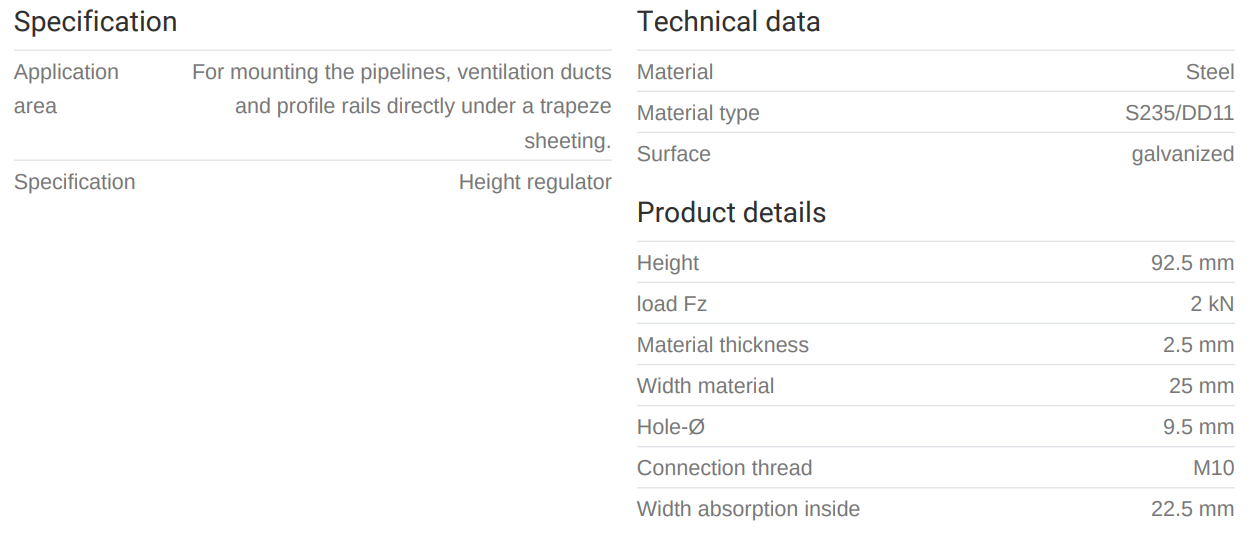Click the application area description text
1252x533 pixels.
(402, 106)
